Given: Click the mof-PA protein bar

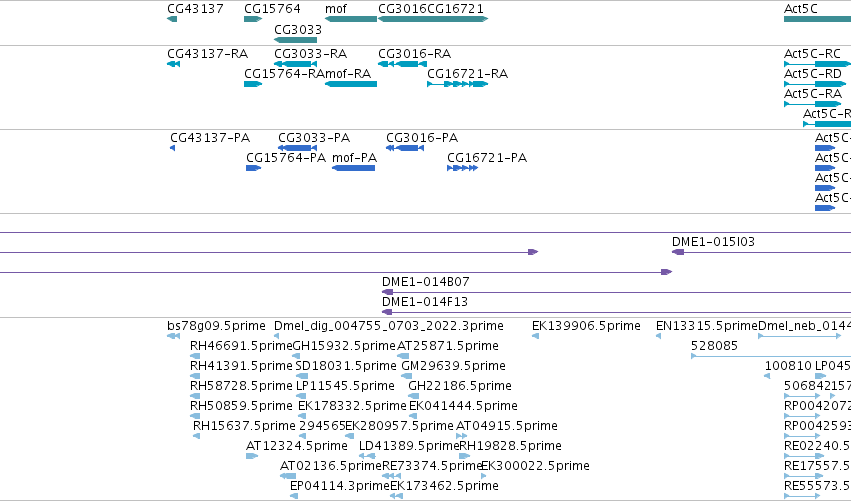Looking at the screenshot, I should 353,168.
